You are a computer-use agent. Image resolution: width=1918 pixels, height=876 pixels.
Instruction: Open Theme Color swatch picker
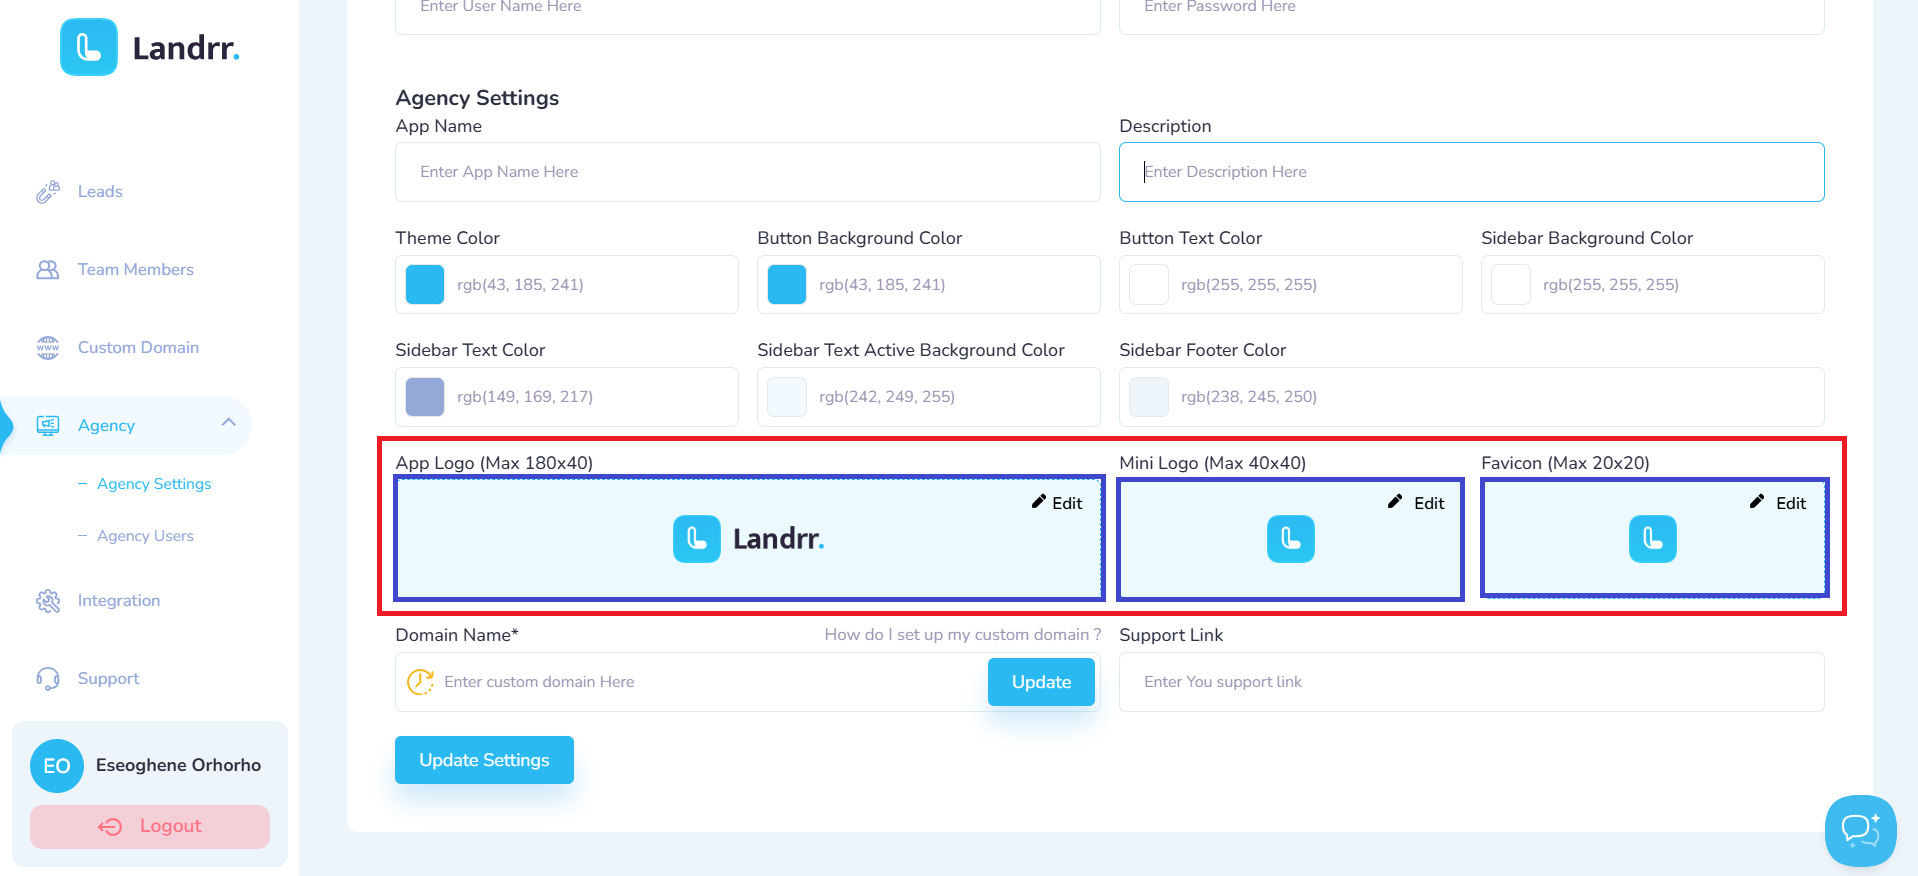click(x=425, y=285)
